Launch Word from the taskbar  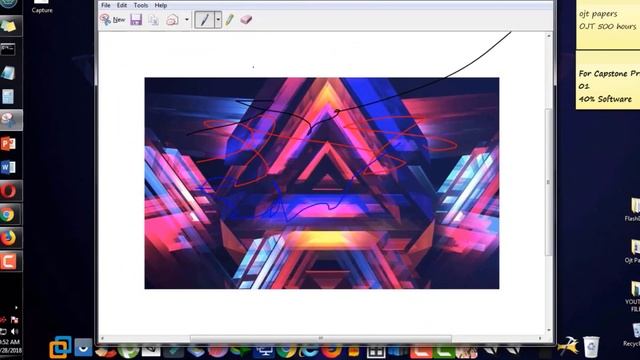click(x=8, y=167)
